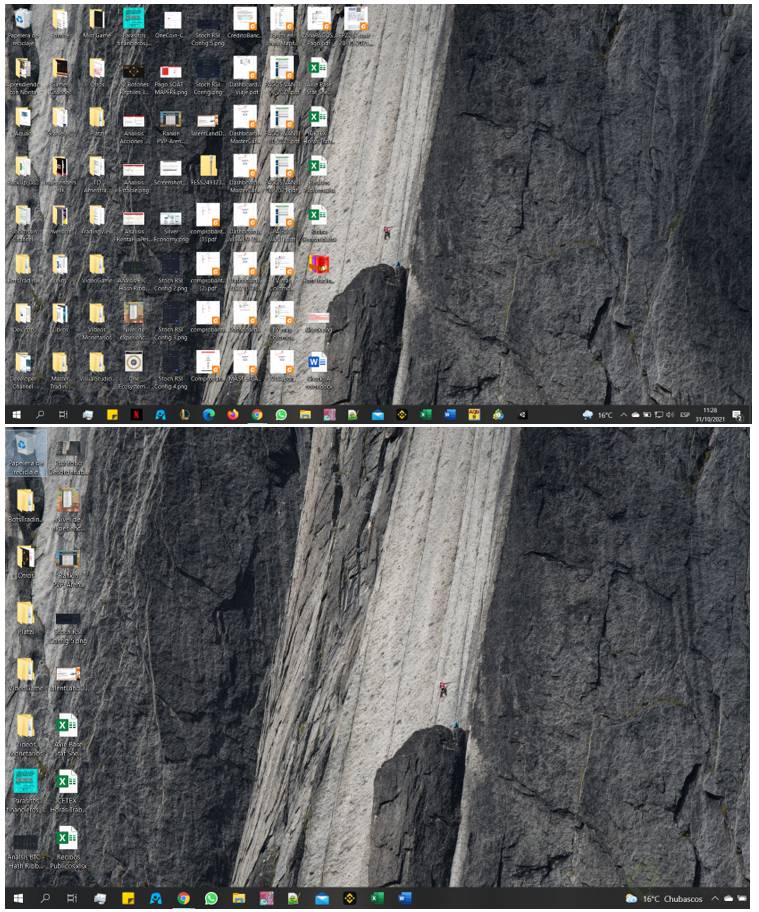759x912 pixels.
Task: Open Word from the lower taskbar
Action: point(405,898)
